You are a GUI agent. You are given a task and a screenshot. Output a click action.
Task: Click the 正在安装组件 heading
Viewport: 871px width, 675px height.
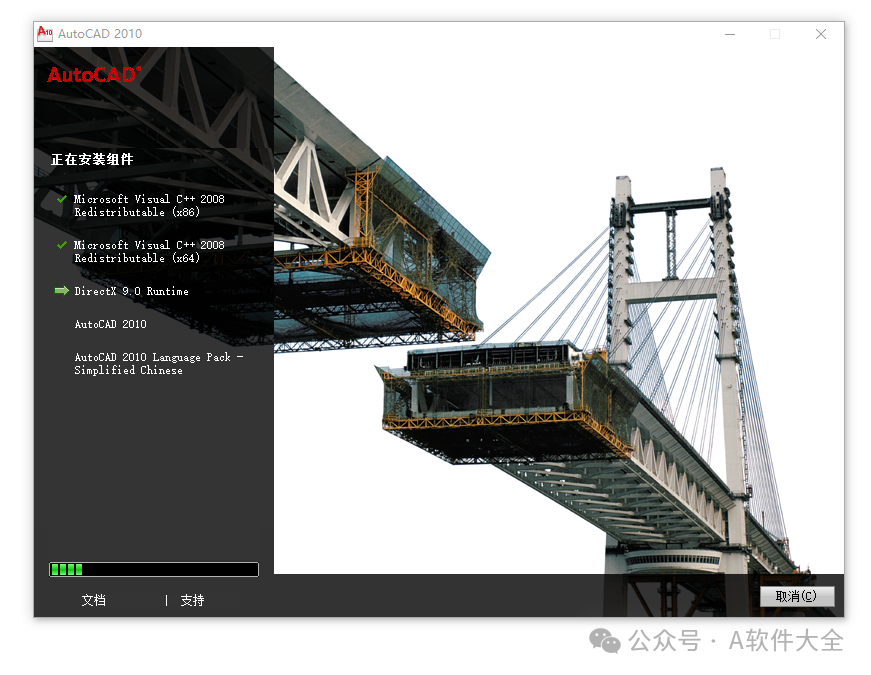click(92, 159)
